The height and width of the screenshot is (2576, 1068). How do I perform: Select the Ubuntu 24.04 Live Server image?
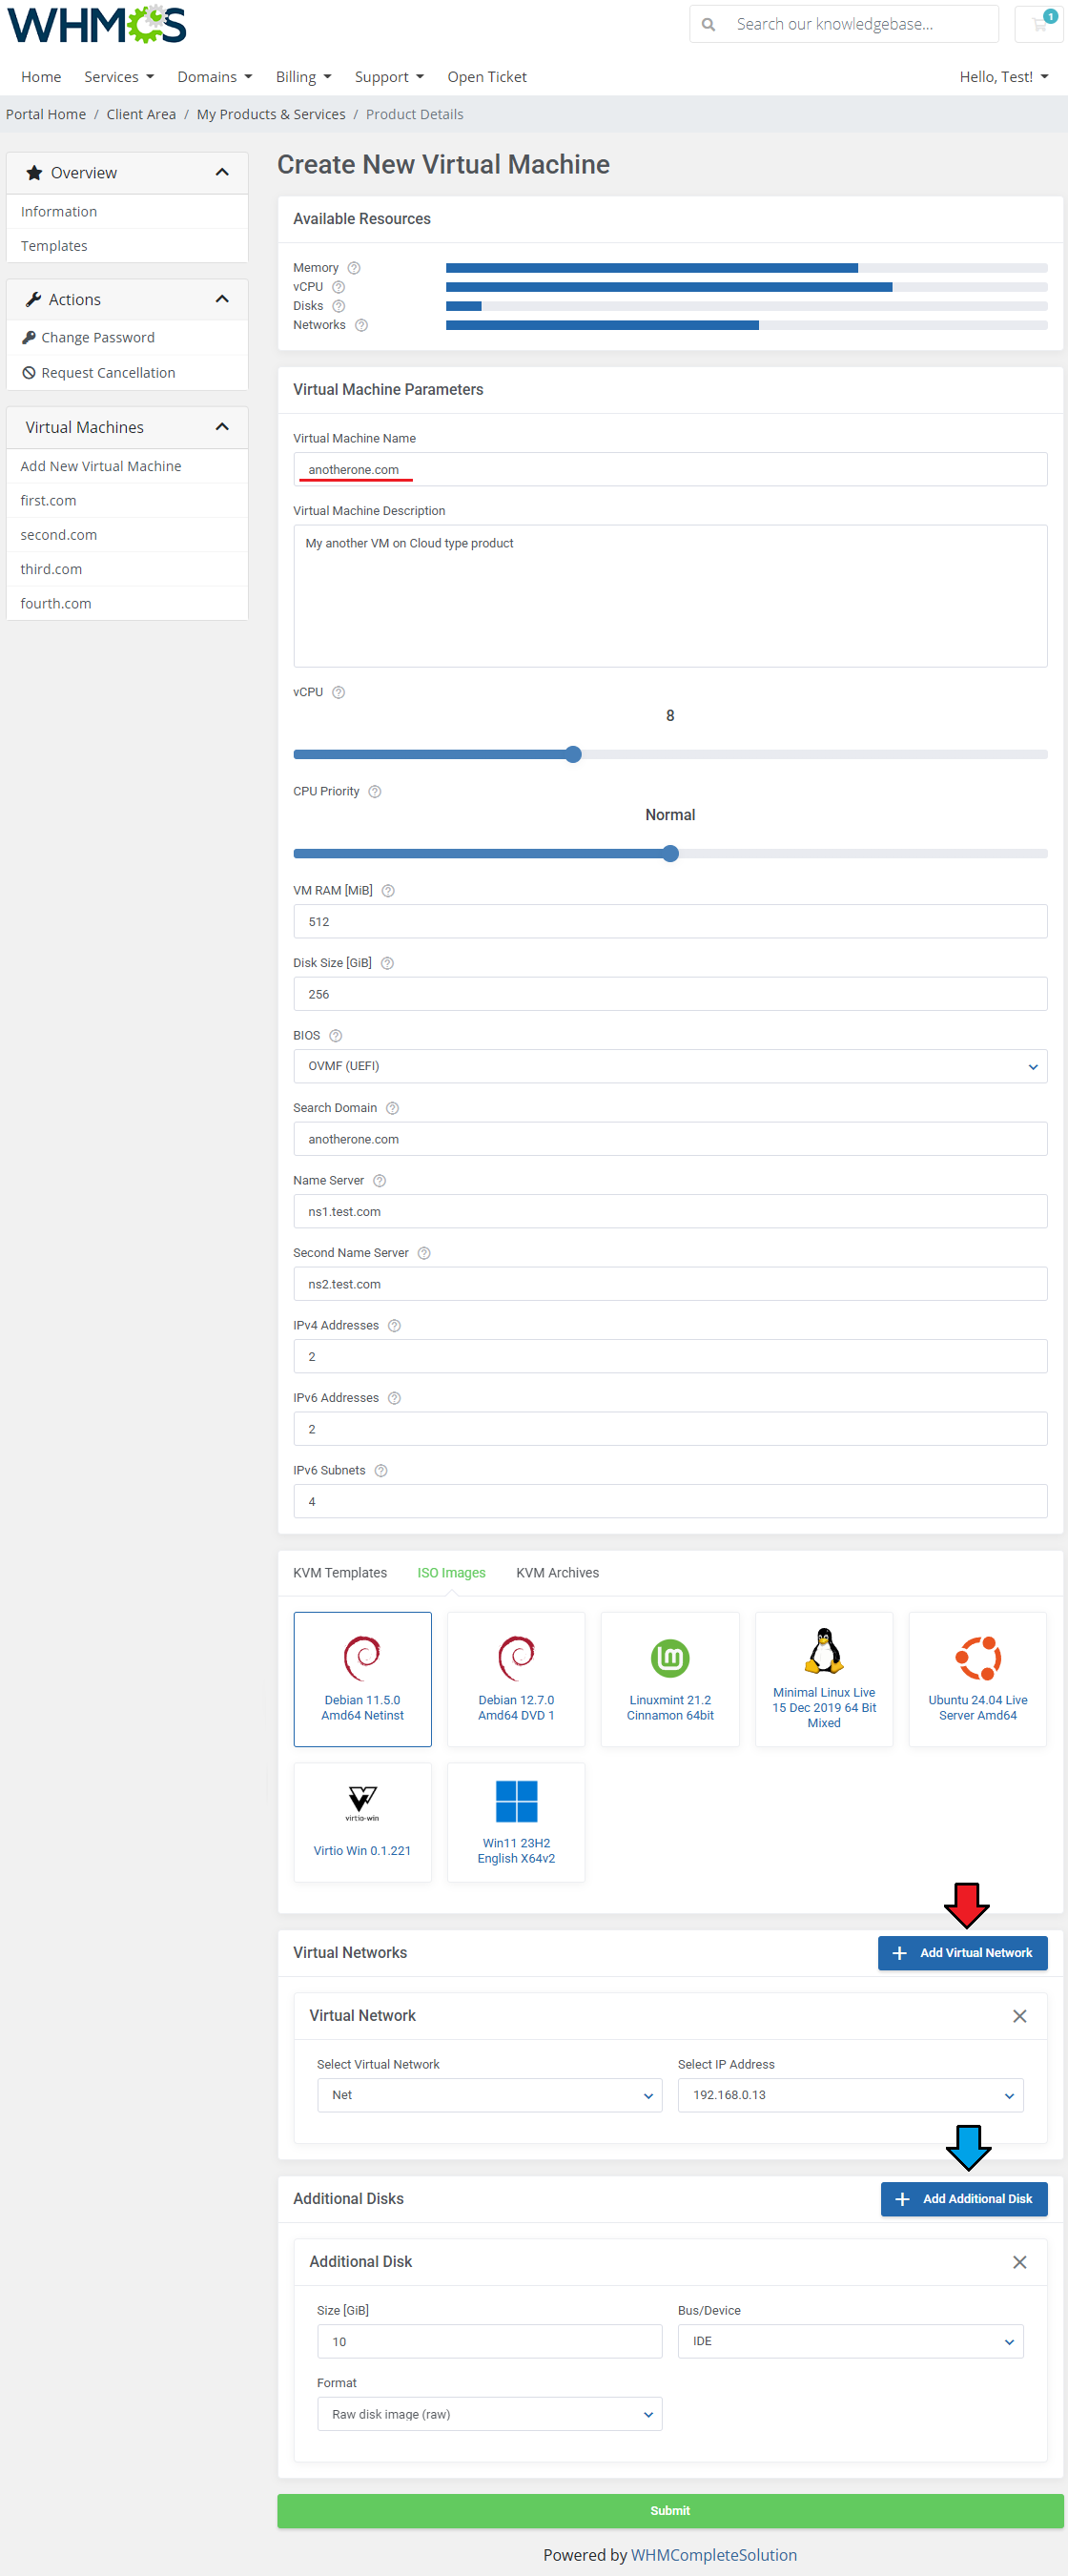click(x=978, y=1679)
